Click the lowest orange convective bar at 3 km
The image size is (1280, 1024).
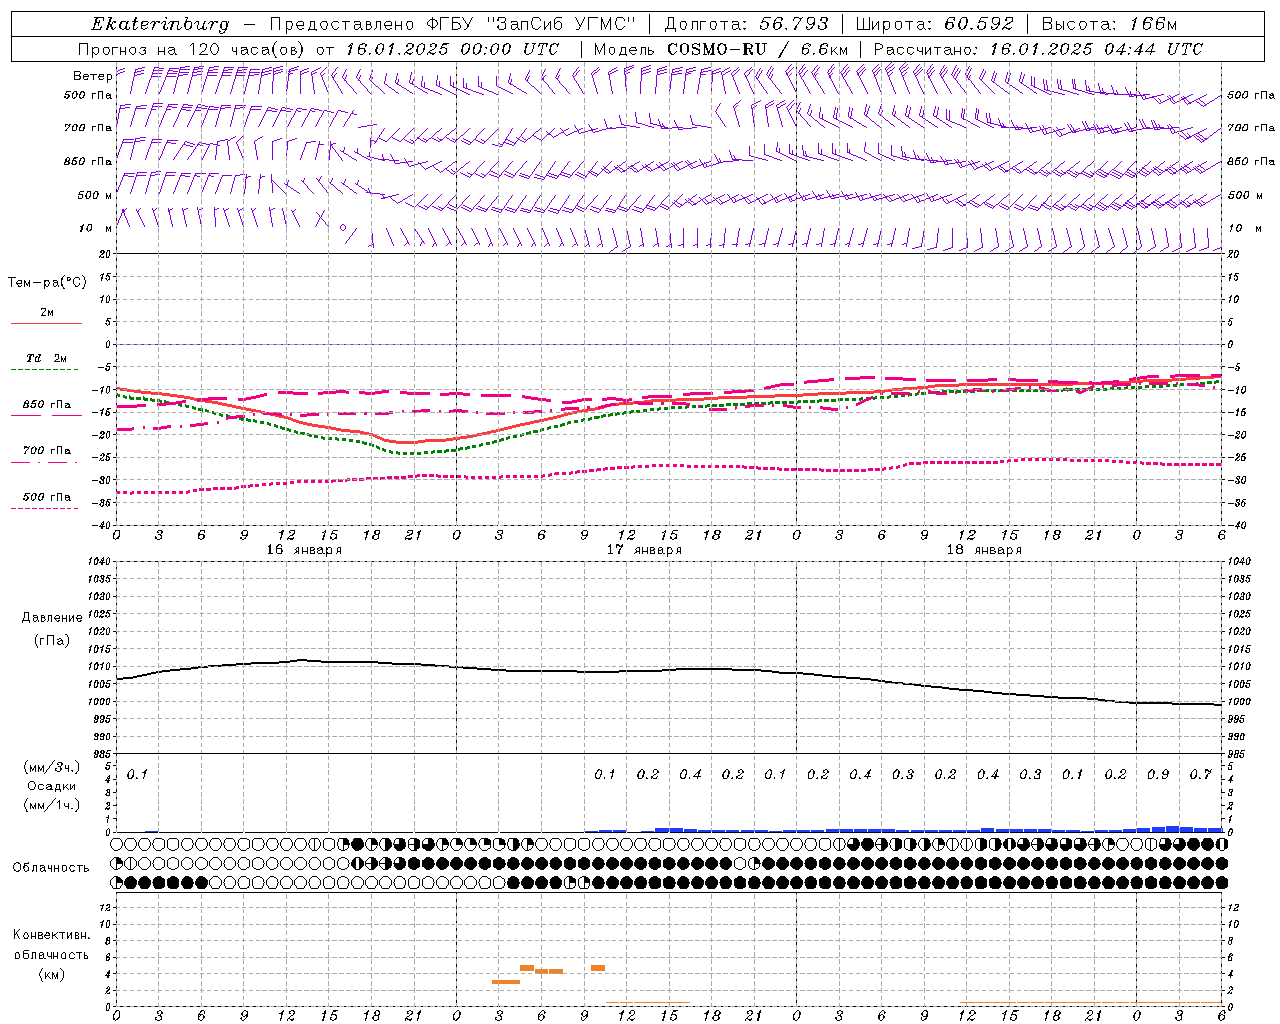coord(506,982)
